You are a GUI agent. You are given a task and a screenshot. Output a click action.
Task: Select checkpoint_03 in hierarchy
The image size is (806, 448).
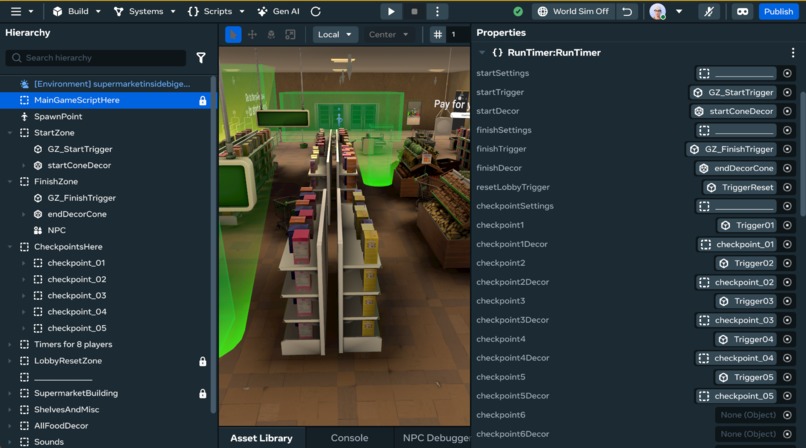click(77, 295)
